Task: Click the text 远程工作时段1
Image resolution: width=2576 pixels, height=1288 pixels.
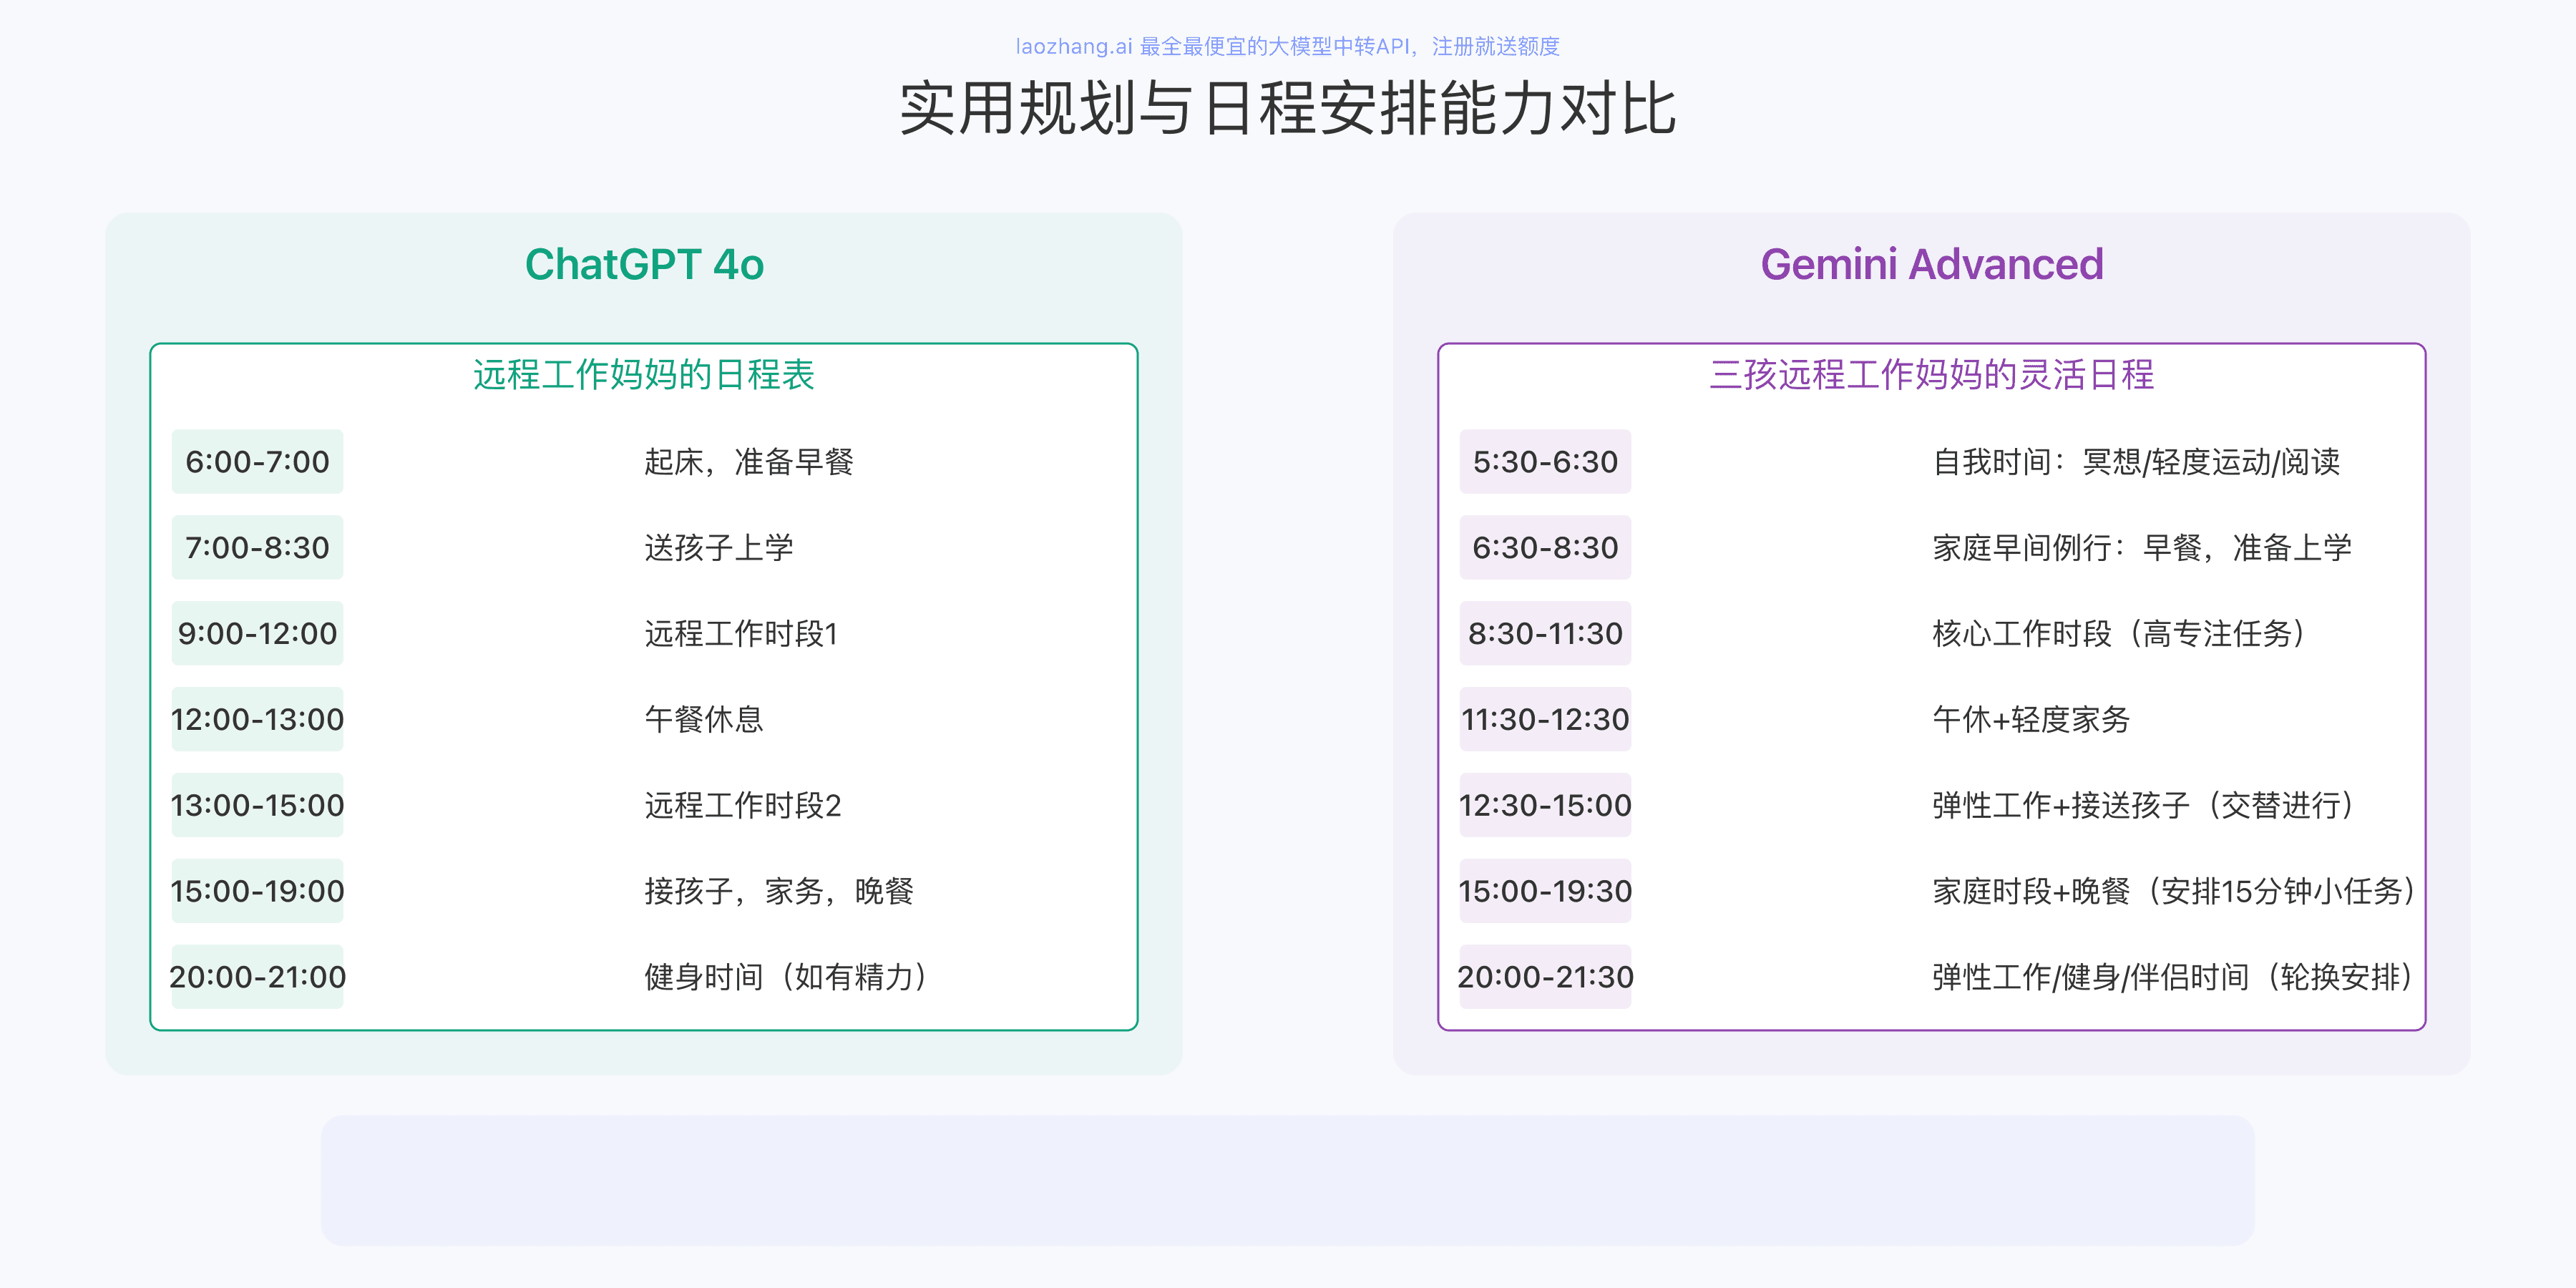Action: 741,634
